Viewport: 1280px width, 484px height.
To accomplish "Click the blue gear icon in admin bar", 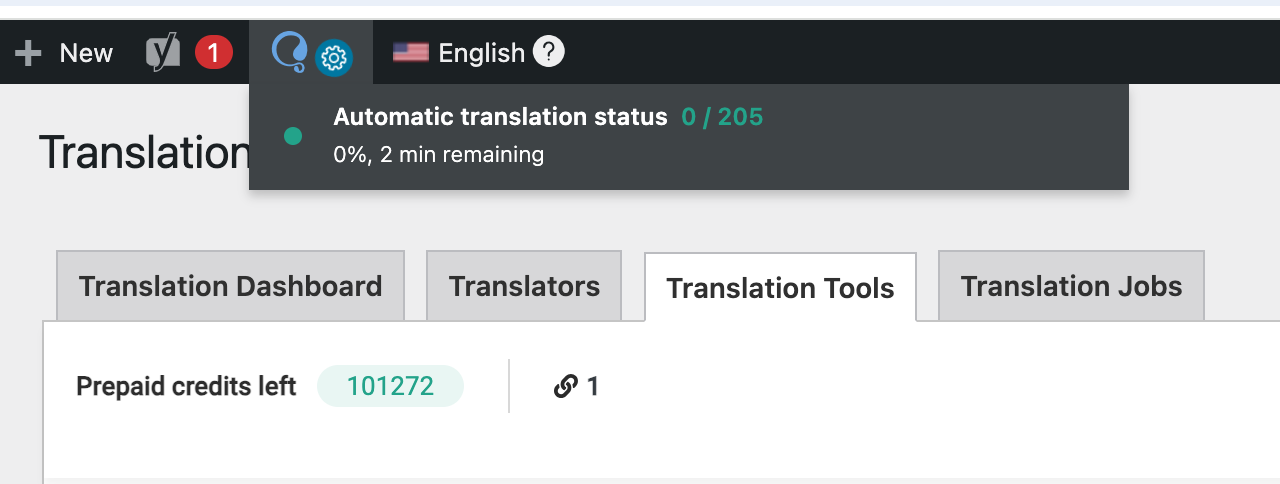I will (x=334, y=59).
